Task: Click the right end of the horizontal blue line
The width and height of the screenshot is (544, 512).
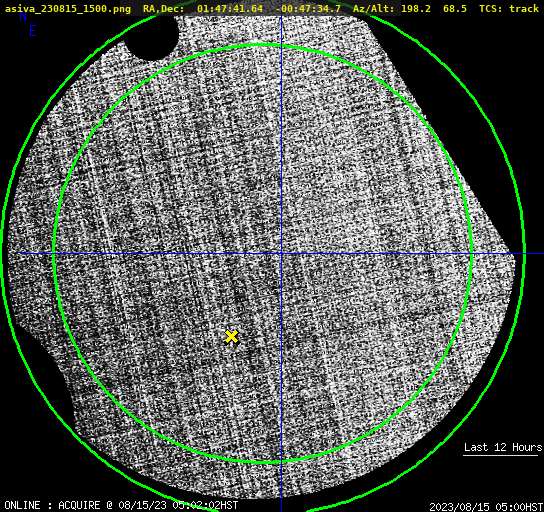Action: pyautogui.click(x=542, y=254)
